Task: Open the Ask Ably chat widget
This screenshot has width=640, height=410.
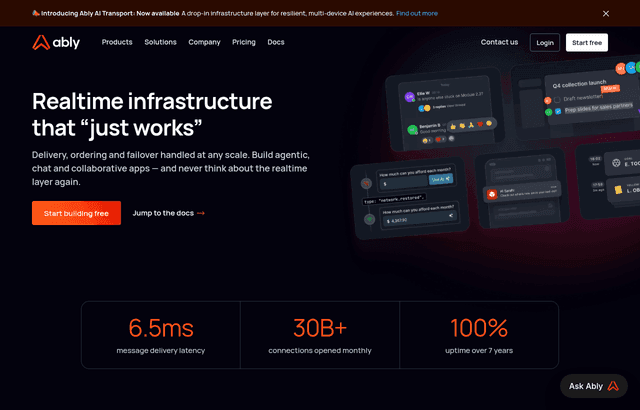Action: 593,386
